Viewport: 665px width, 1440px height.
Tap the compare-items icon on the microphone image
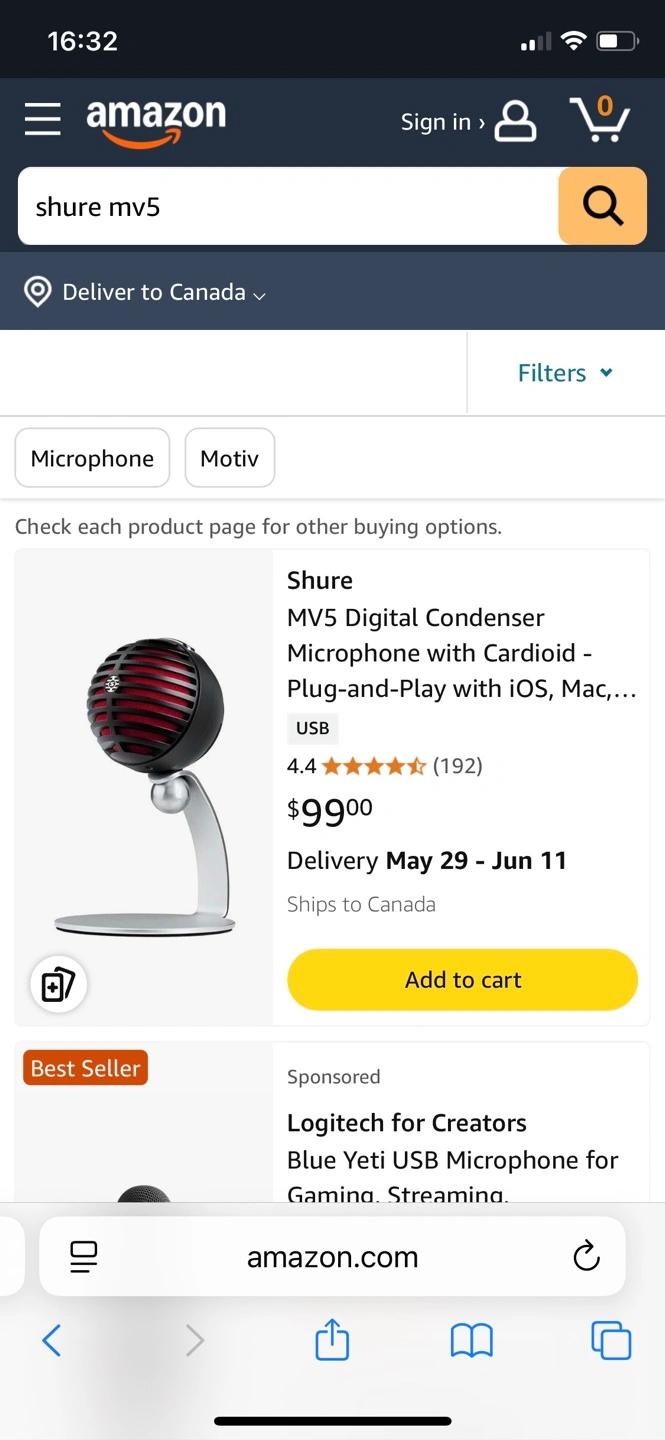tap(59, 984)
